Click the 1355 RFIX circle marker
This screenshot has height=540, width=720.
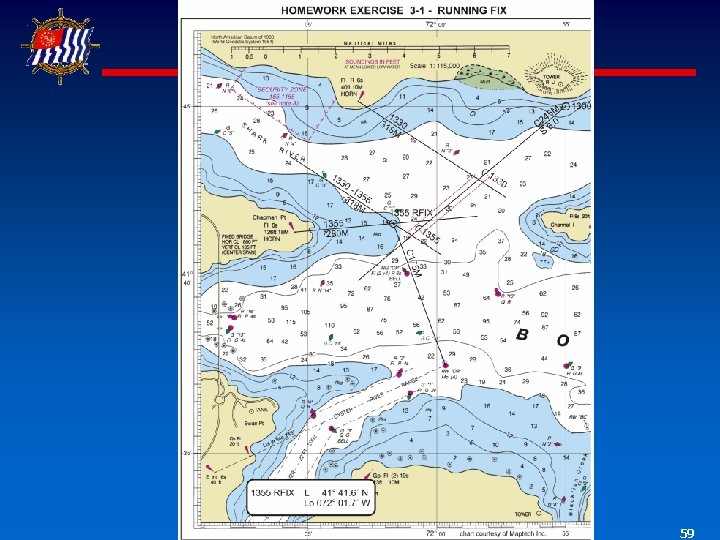[x=393, y=224]
